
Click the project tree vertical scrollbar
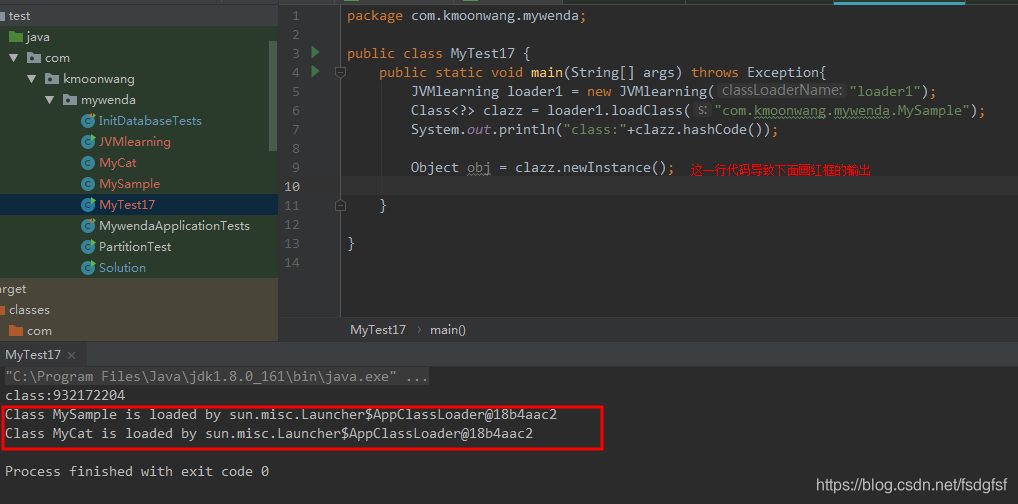pyautogui.click(x=274, y=95)
